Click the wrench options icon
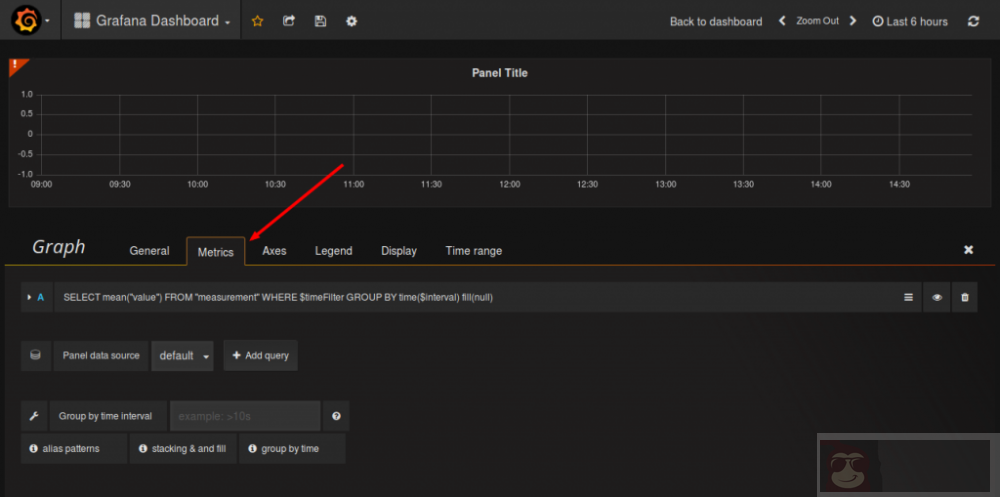This screenshot has width=1000, height=497. tap(34, 416)
